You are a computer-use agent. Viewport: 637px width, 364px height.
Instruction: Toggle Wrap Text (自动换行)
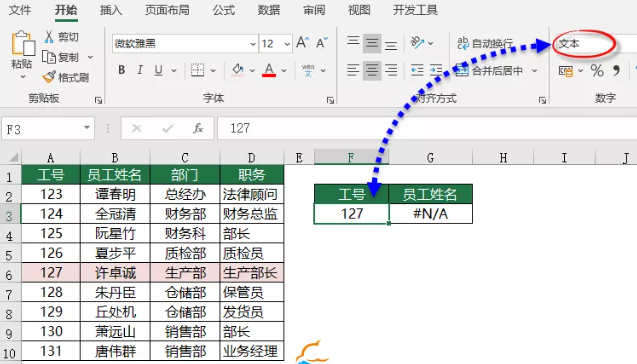485,43
